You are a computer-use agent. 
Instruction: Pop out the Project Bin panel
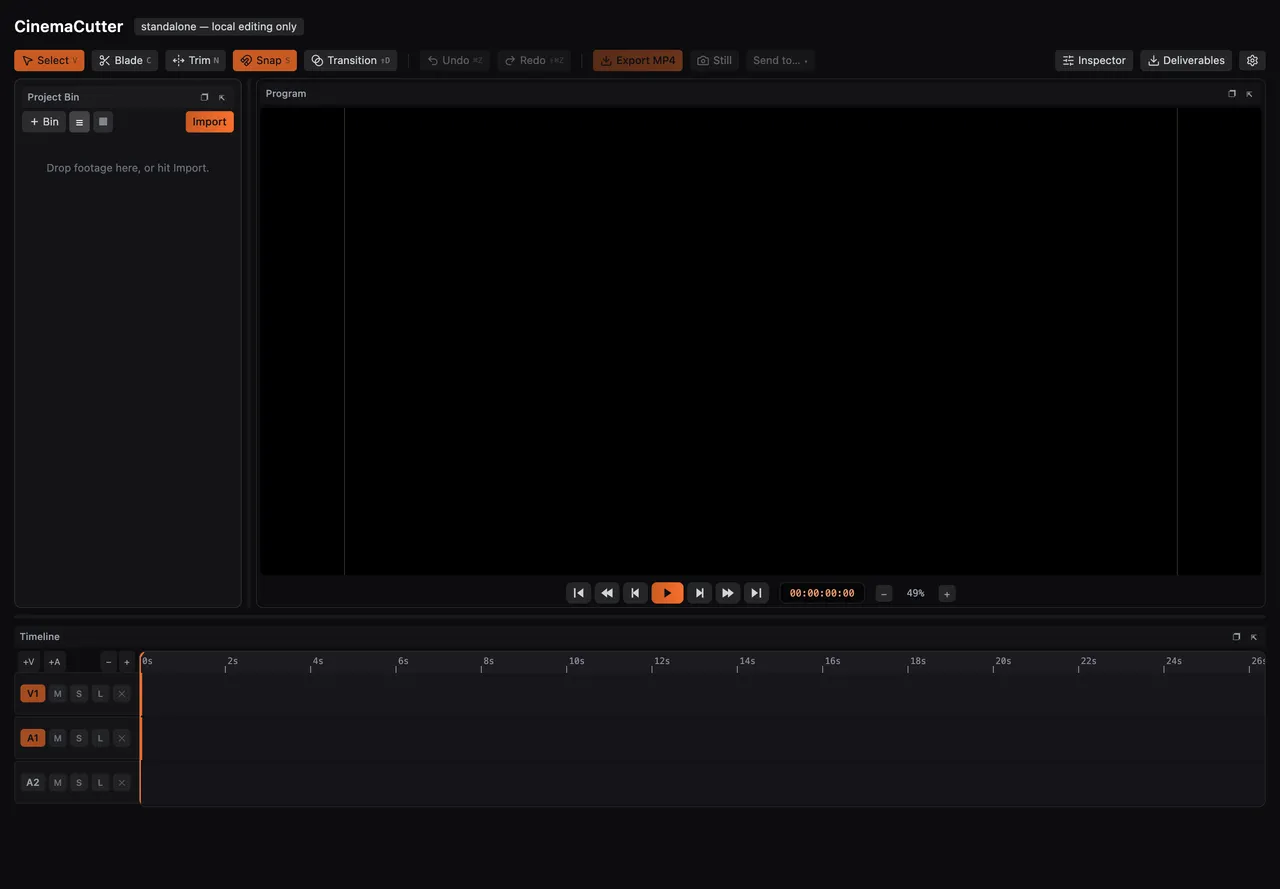click(x=205, y=97)
